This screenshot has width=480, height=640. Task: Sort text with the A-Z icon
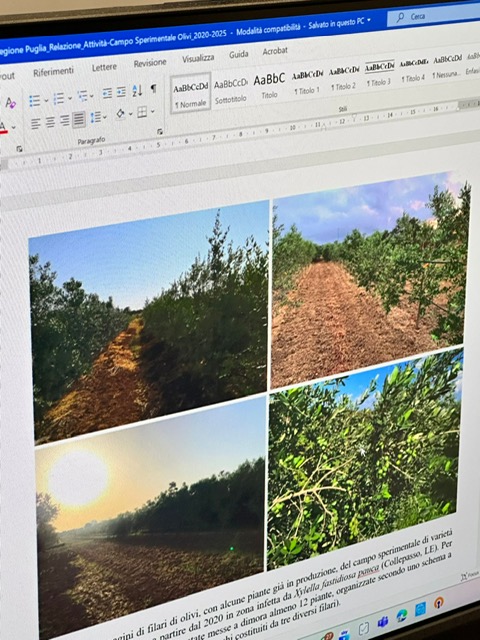(x=137, y=91)
